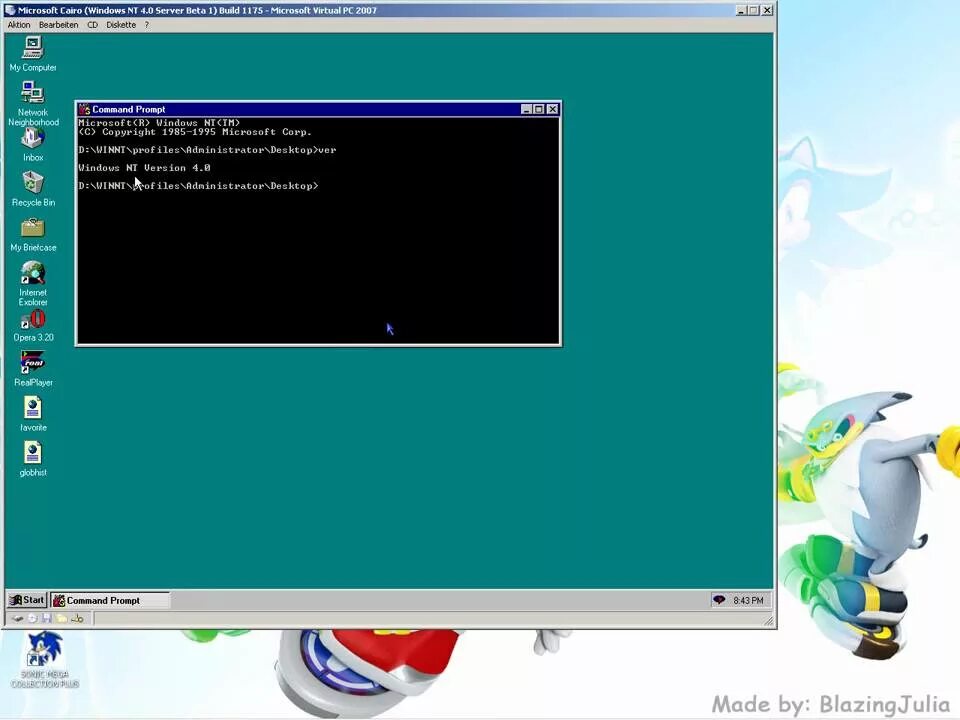
Task: Click the Copyright 1985-1995 Microsoft Corp. line
Action: (195, 132)
